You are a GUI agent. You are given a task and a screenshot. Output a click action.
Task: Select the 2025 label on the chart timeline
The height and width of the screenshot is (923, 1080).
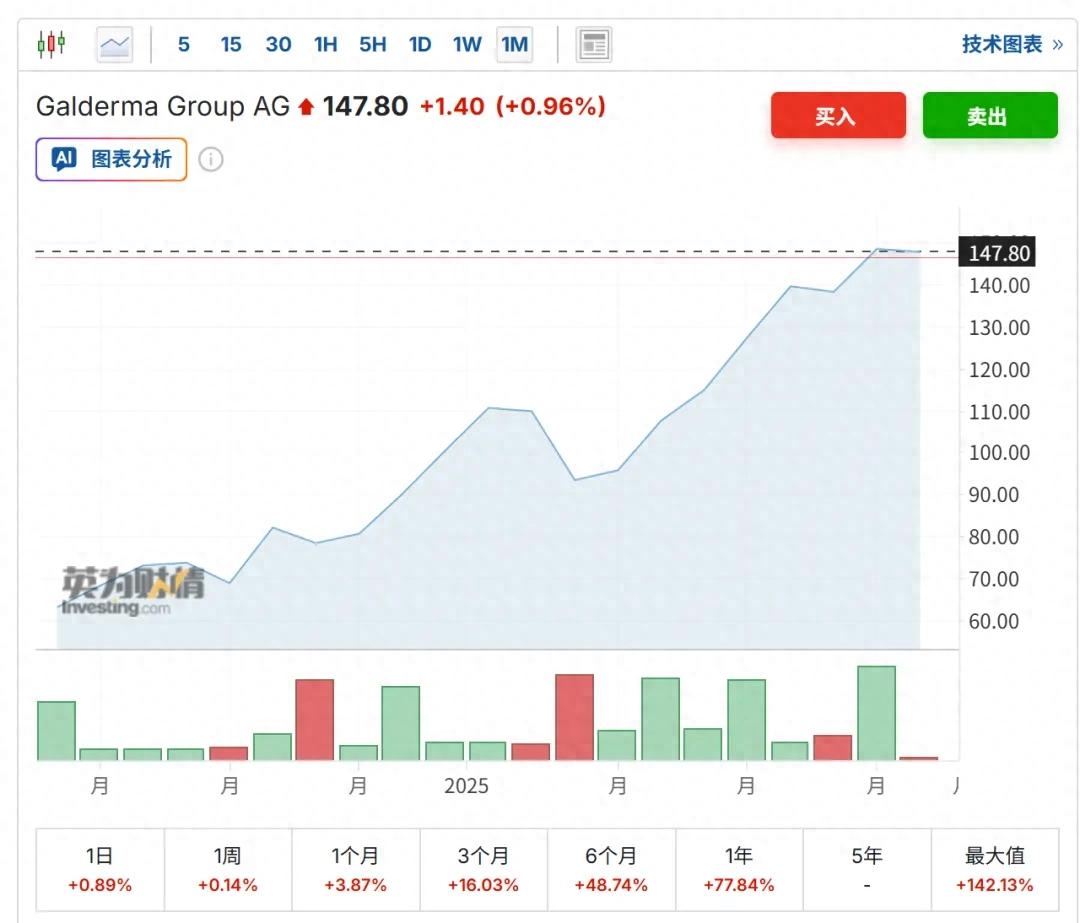[466, 786]
